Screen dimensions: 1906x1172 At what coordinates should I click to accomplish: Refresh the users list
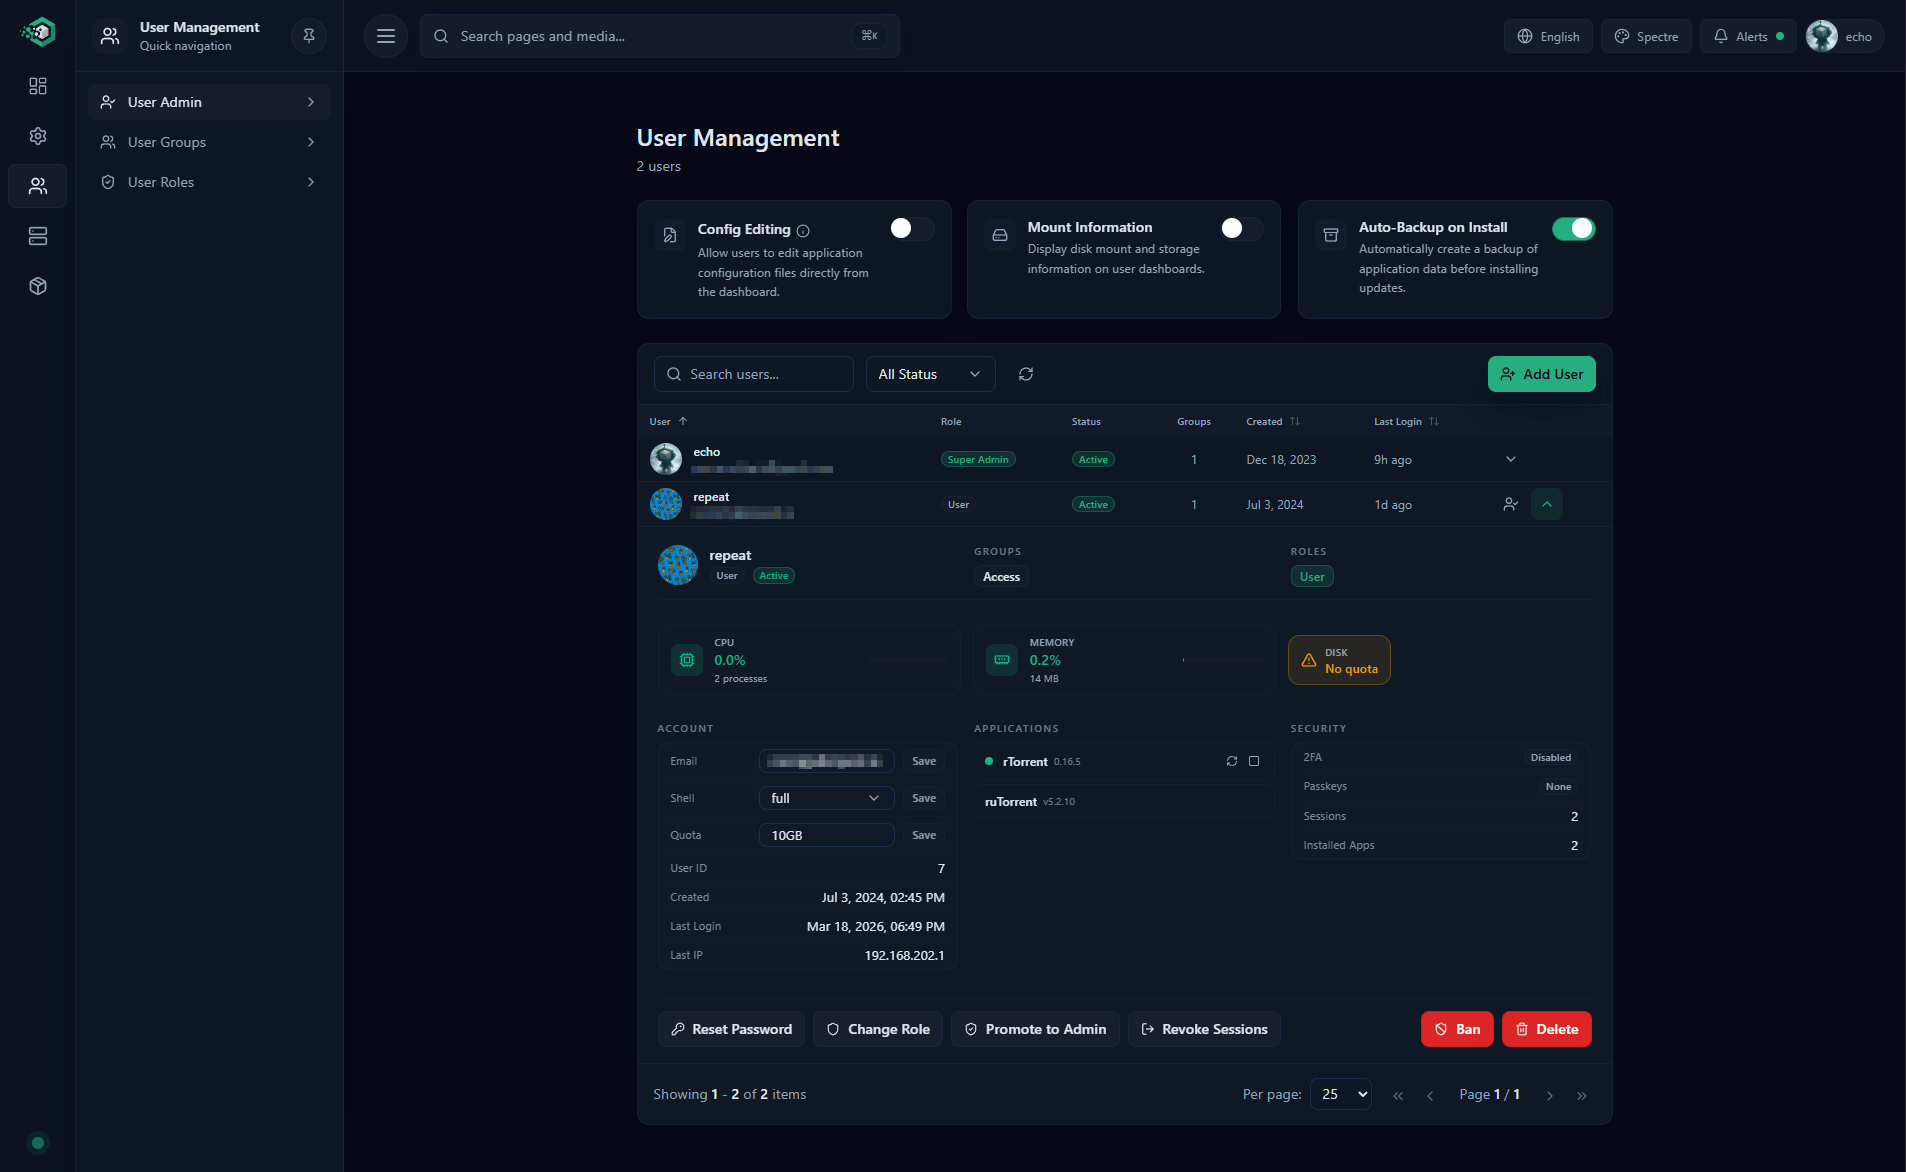pyautogui.click(x=1027, y=374)
